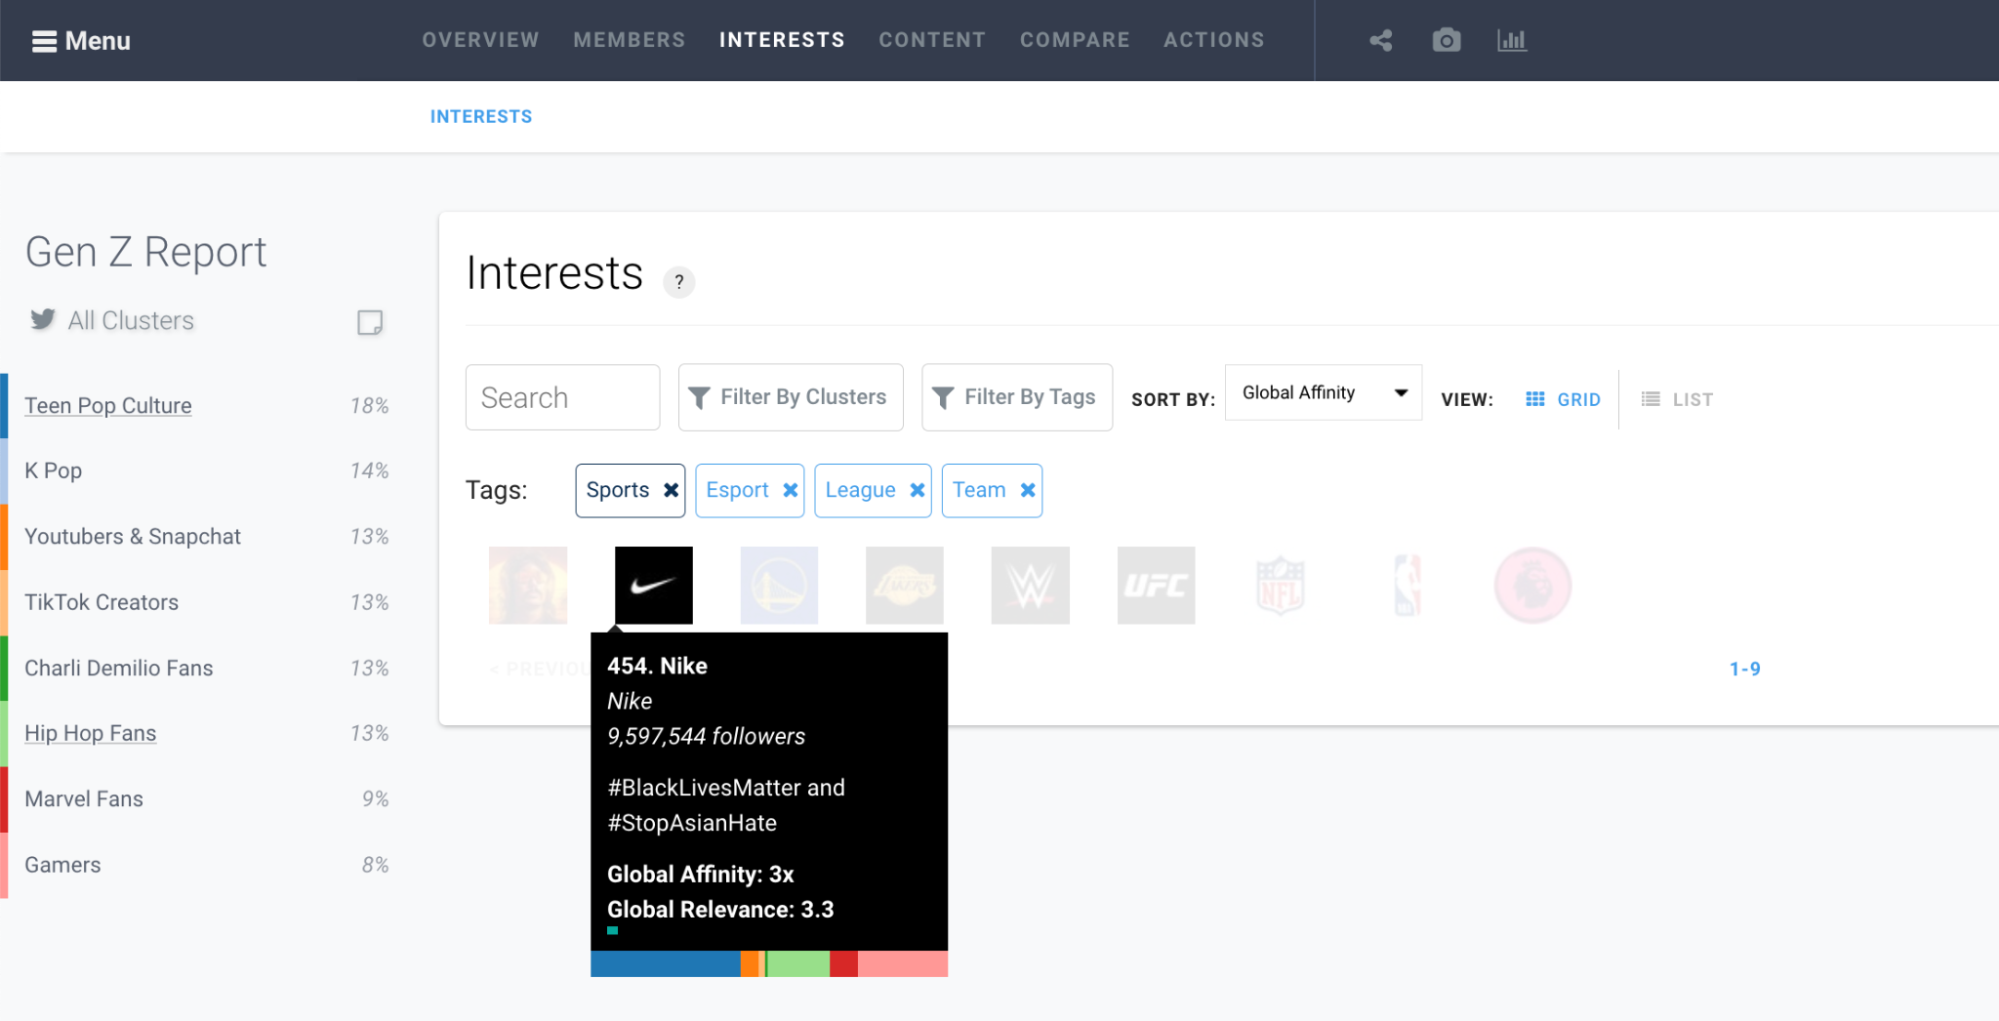Select the NFL logo thumbnail
Screen dimensions: 1999x1021
pos(1281,585)
